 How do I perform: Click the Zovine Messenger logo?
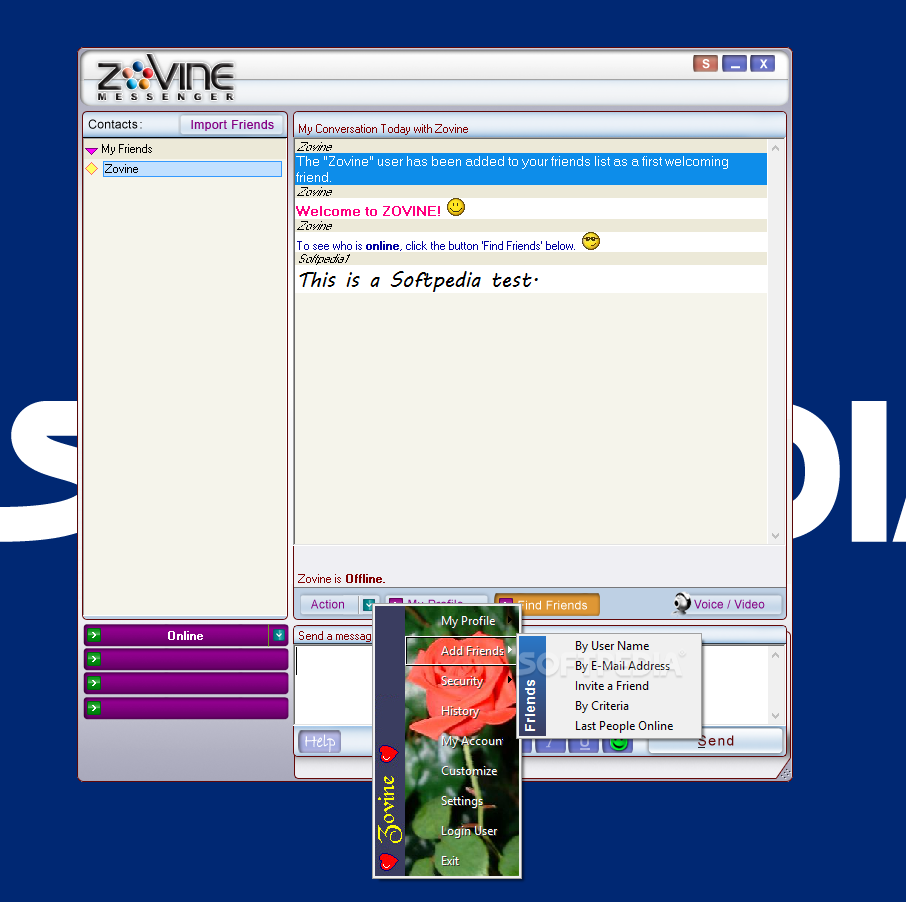(165, 78)
